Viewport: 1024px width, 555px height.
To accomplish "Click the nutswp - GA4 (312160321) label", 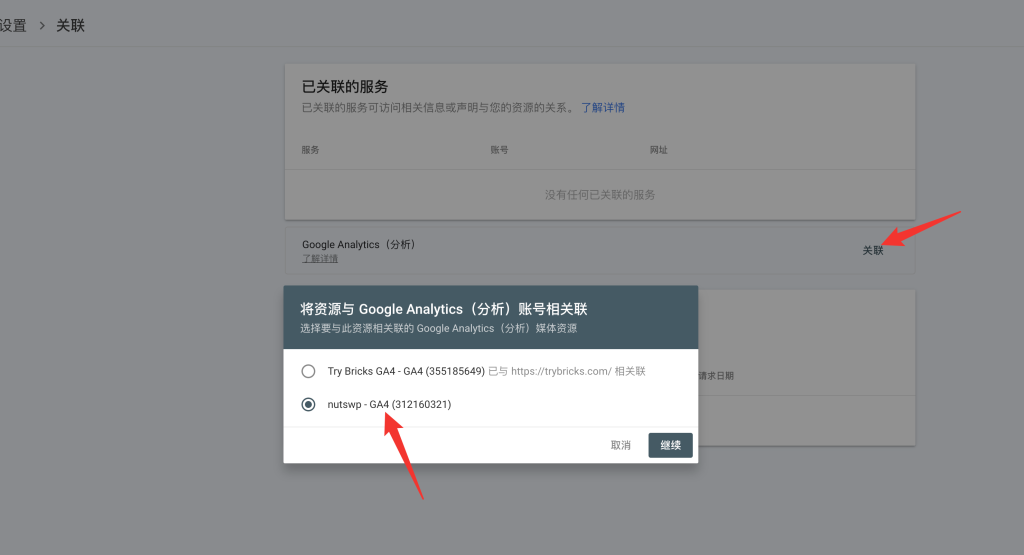I will tap(389, 405).
